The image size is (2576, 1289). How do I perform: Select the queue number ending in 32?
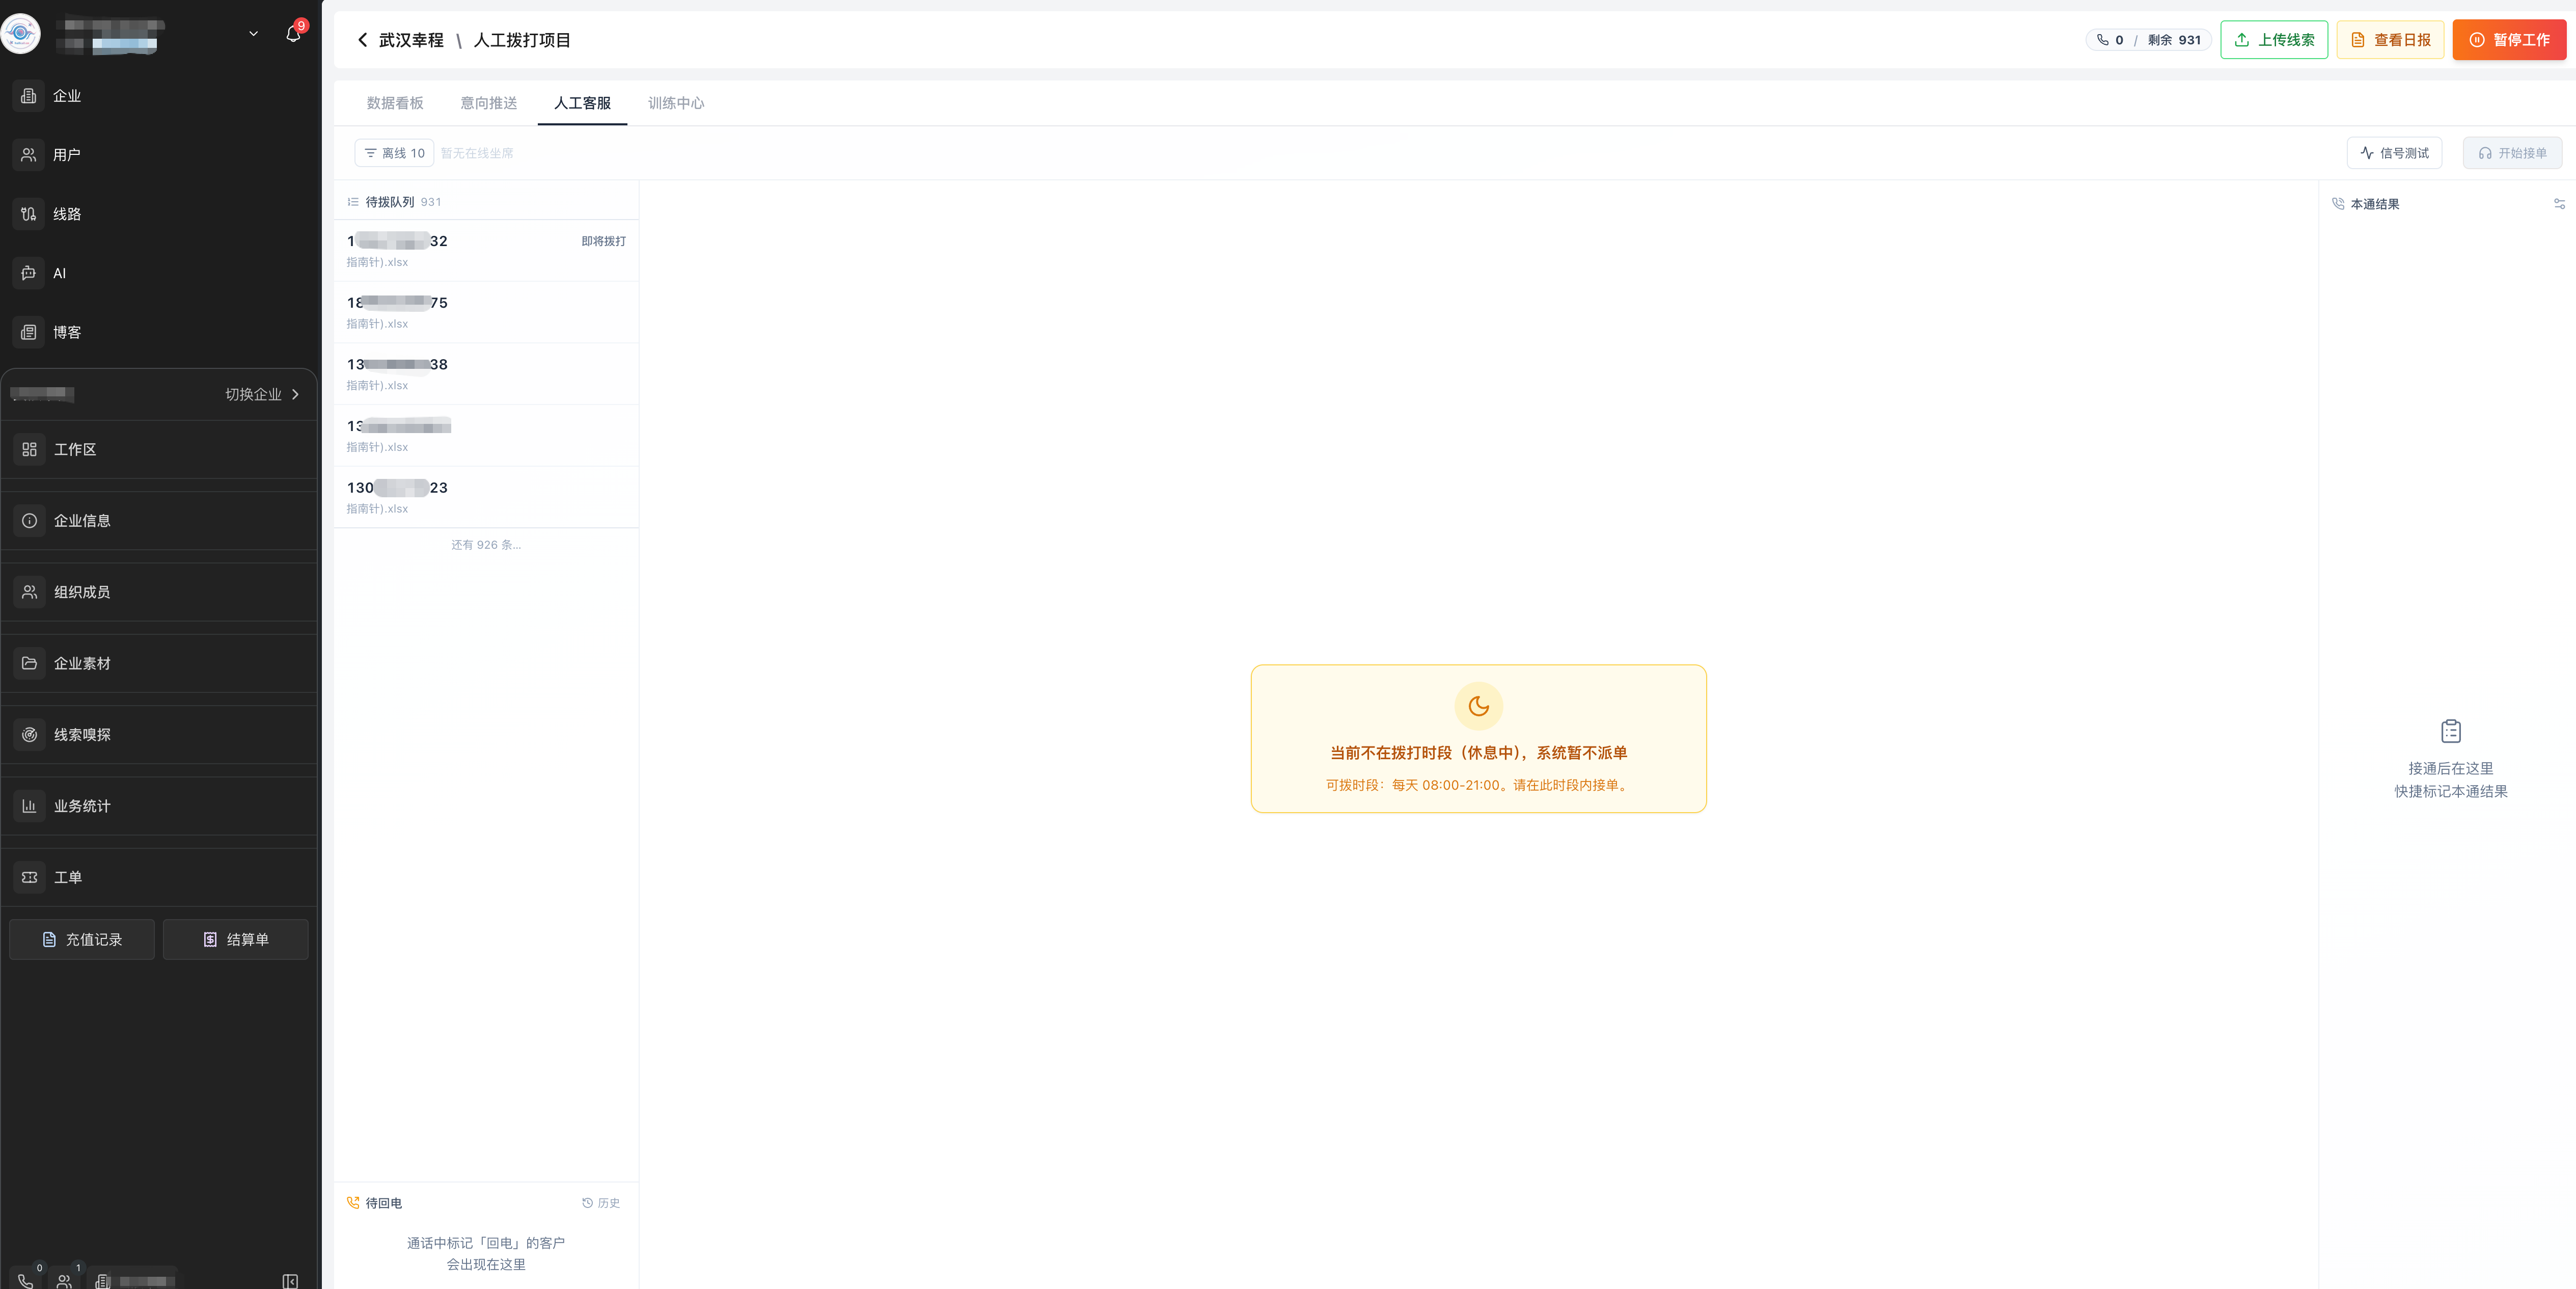coord(486,251)
